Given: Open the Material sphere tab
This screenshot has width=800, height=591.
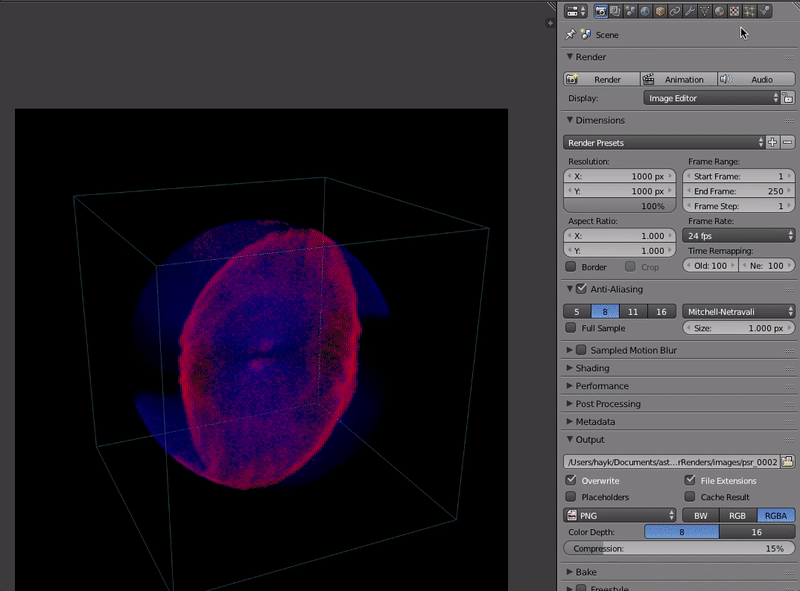Looking at the screenshot, I should 719,11.
